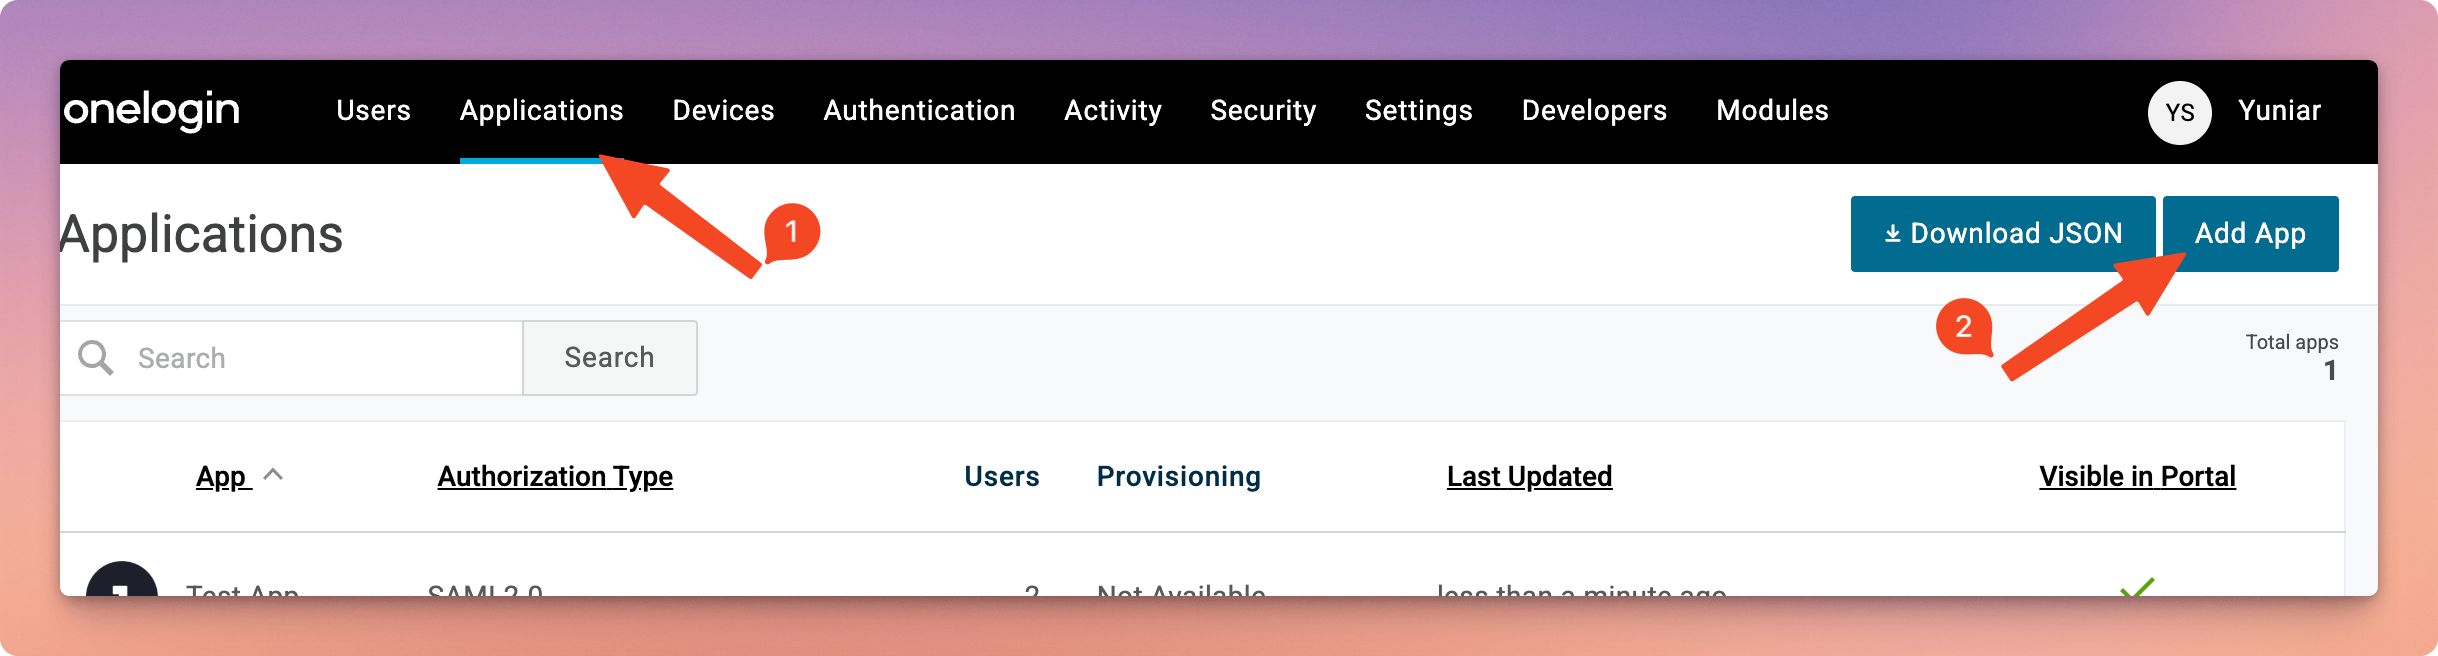
Task: Open the Modules menu
Action: click(1772, 110)
